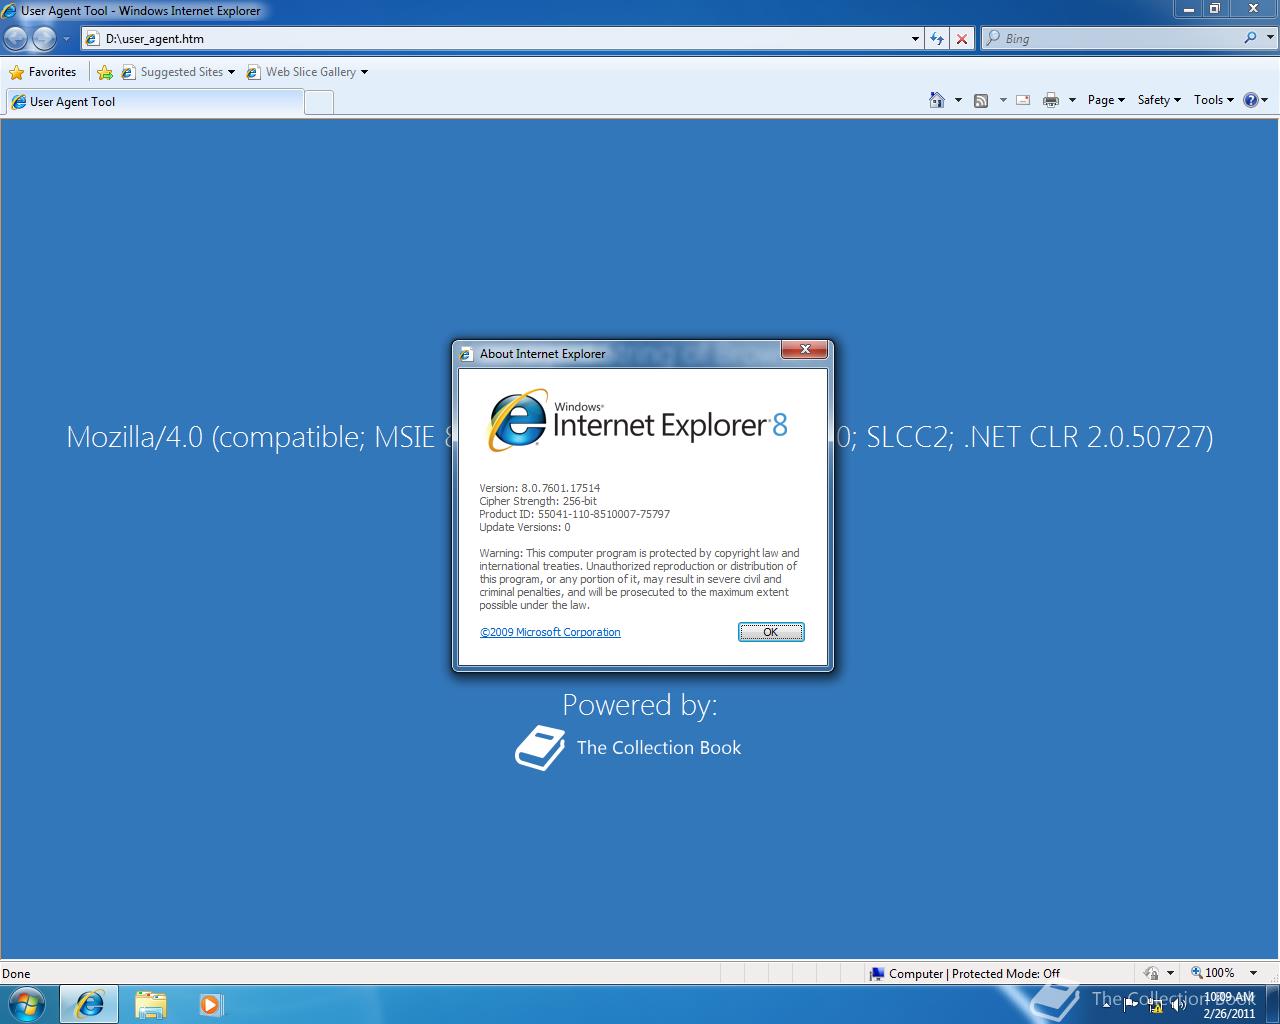Viewport: 1280px width, 1024px height.
Task: Click the Product ID text line
Action: [574, 514]
